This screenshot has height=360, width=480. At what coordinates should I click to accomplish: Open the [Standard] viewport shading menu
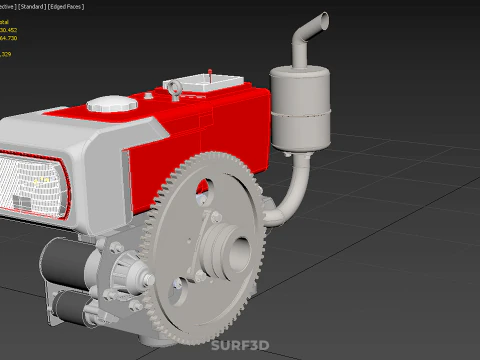32,6
